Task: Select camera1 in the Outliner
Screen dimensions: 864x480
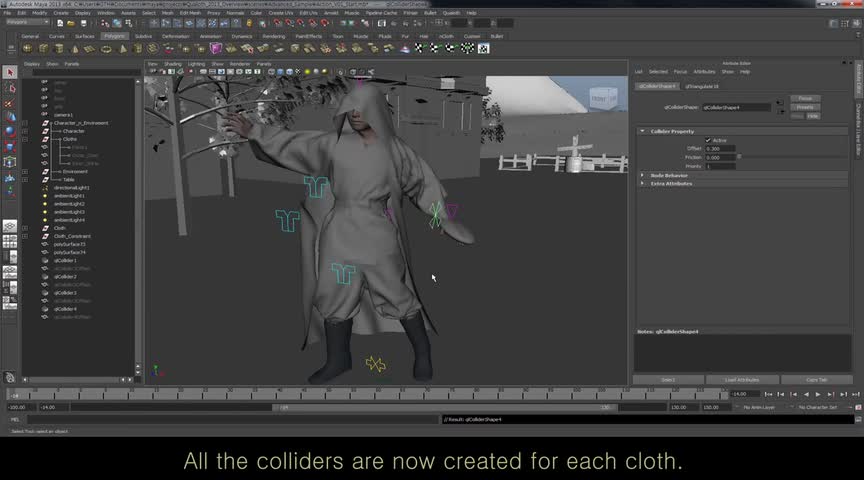Action: click(63, 115)
